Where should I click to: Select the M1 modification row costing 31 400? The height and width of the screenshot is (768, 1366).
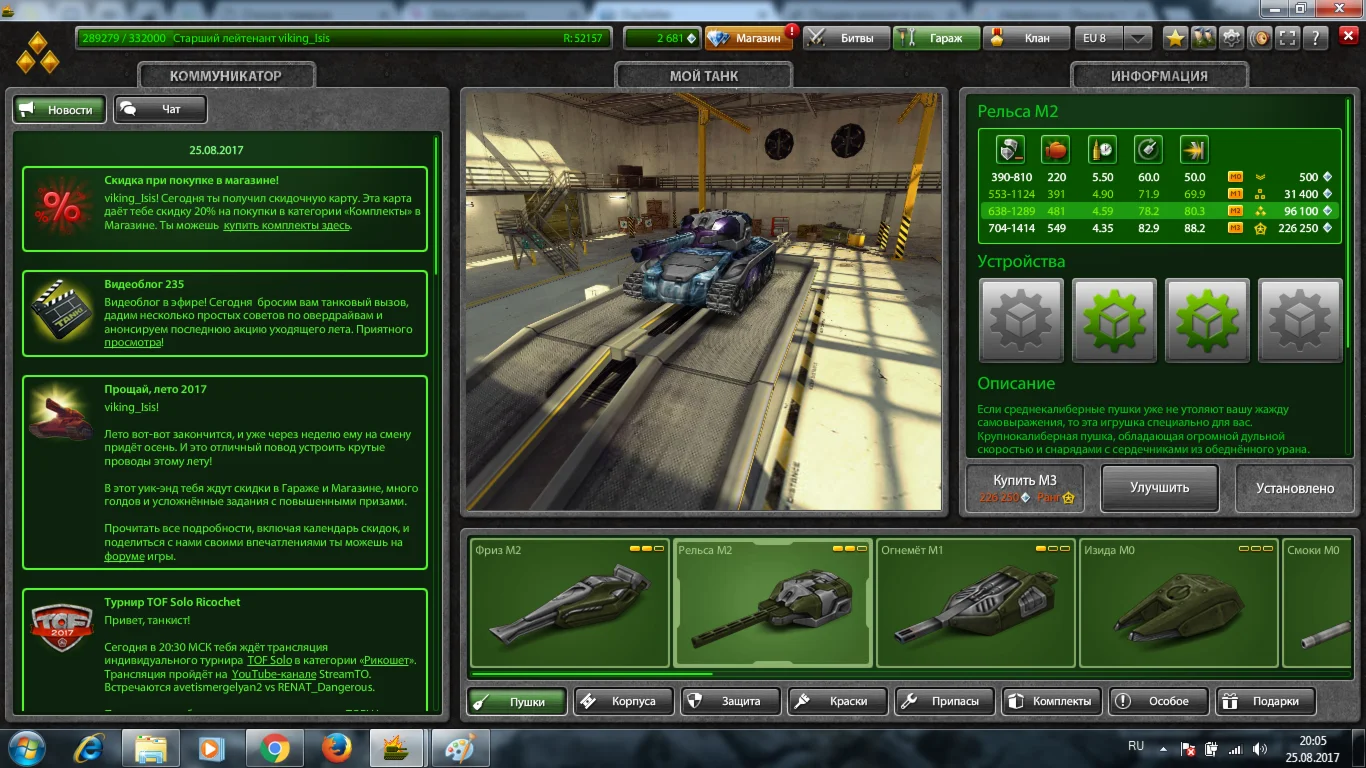tap(1160, 194)
